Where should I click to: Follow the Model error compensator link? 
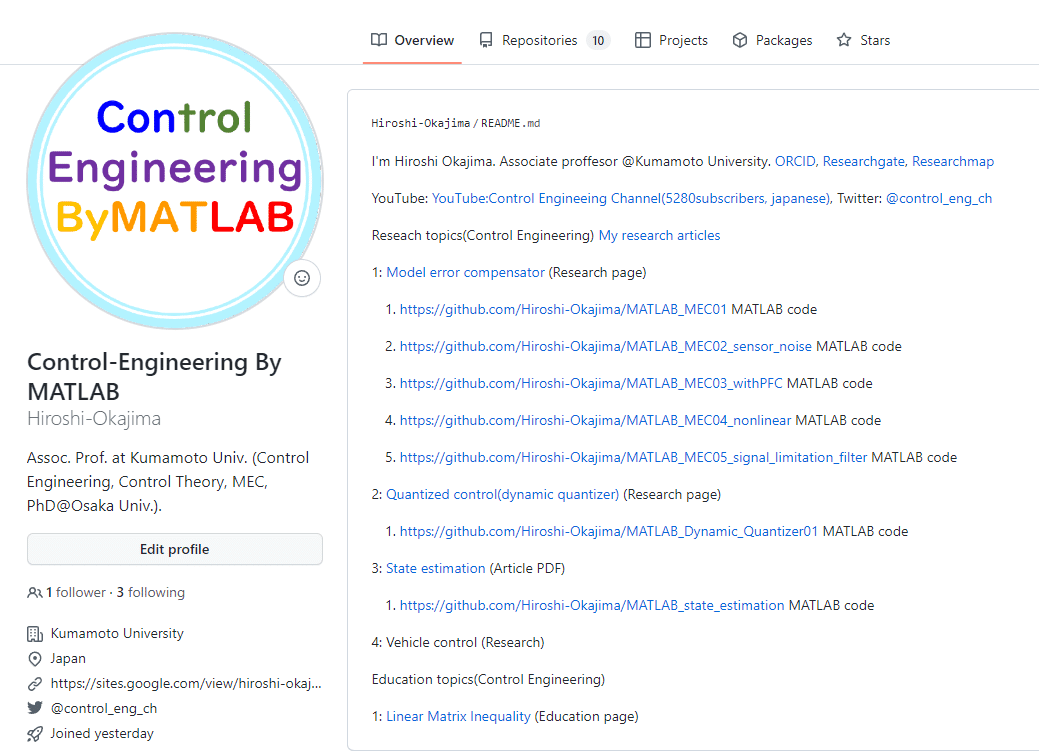(x=465, y=272)
